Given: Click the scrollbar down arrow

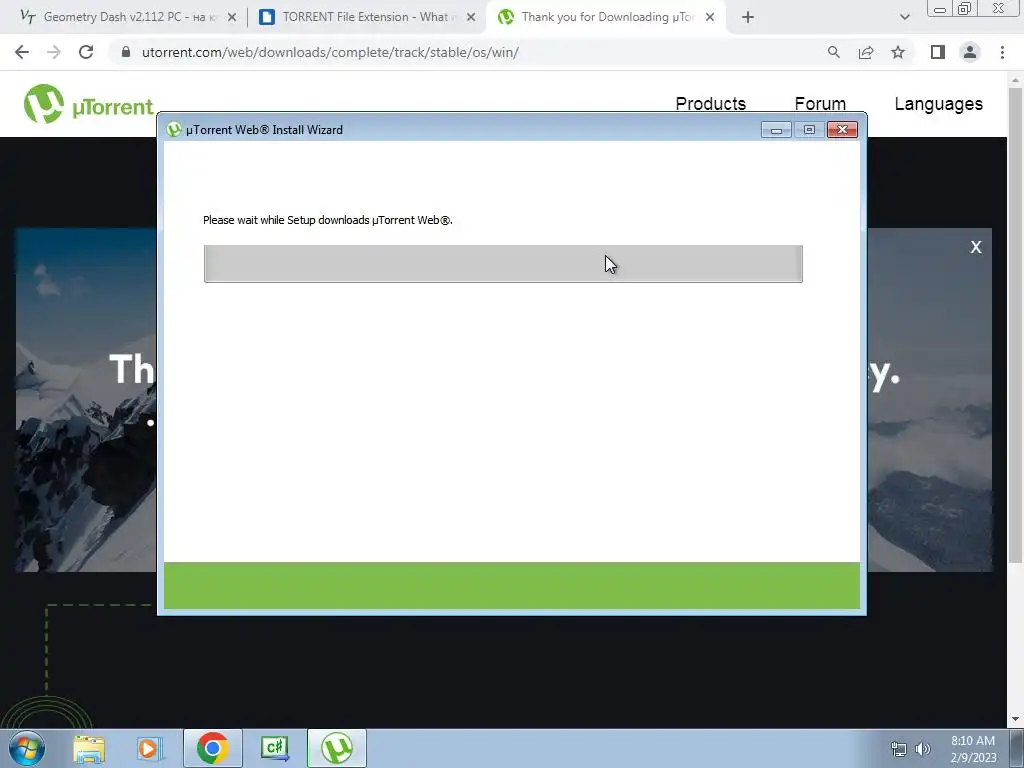Looking at the screenshot, I should 1015,719.
